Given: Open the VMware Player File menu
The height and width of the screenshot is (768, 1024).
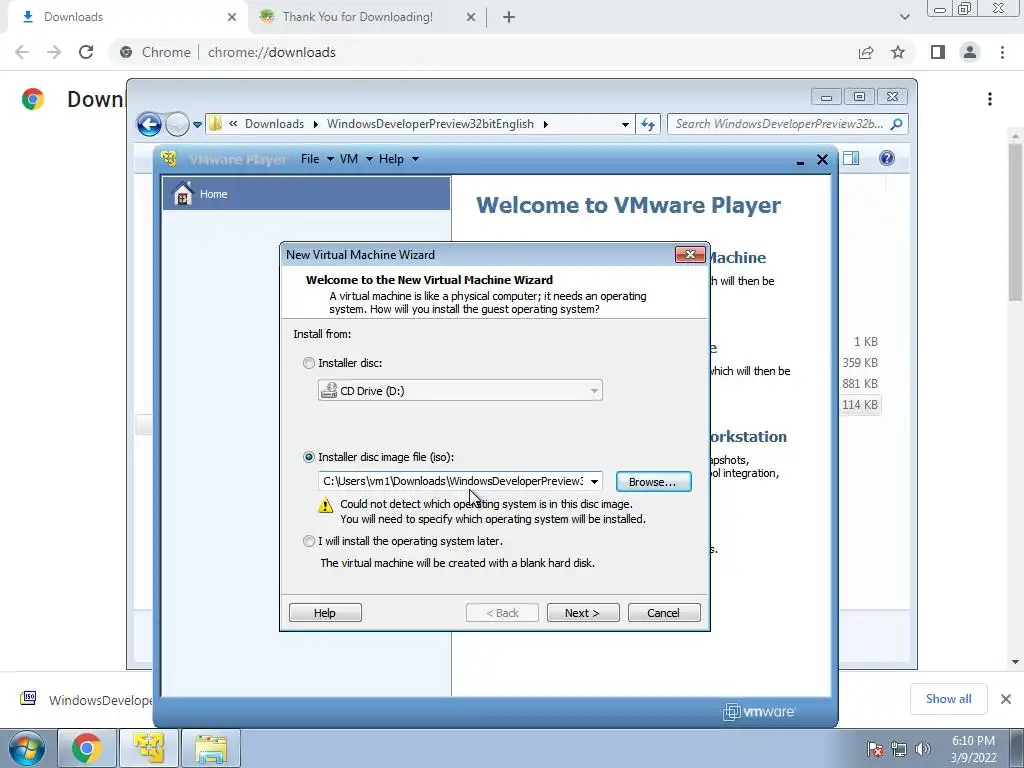Looking at the screenshot, I should point(317,159).
